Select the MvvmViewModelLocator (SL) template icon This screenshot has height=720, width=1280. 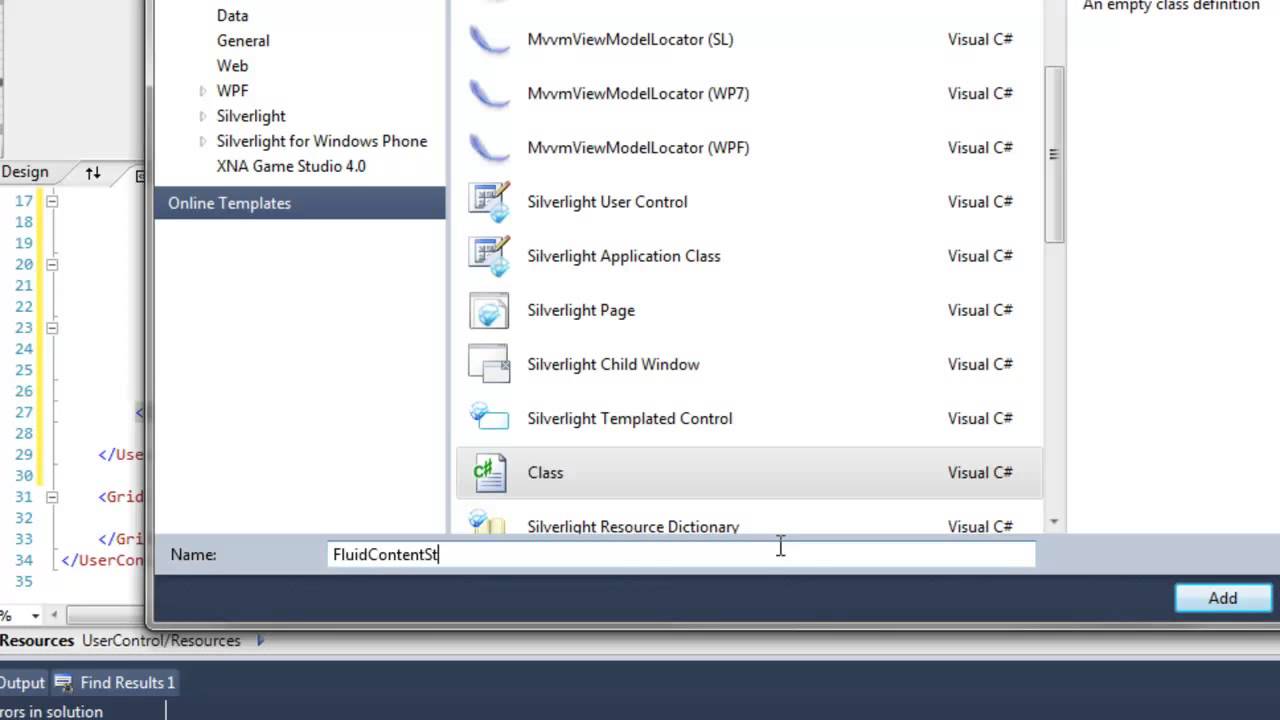[490, 40]
